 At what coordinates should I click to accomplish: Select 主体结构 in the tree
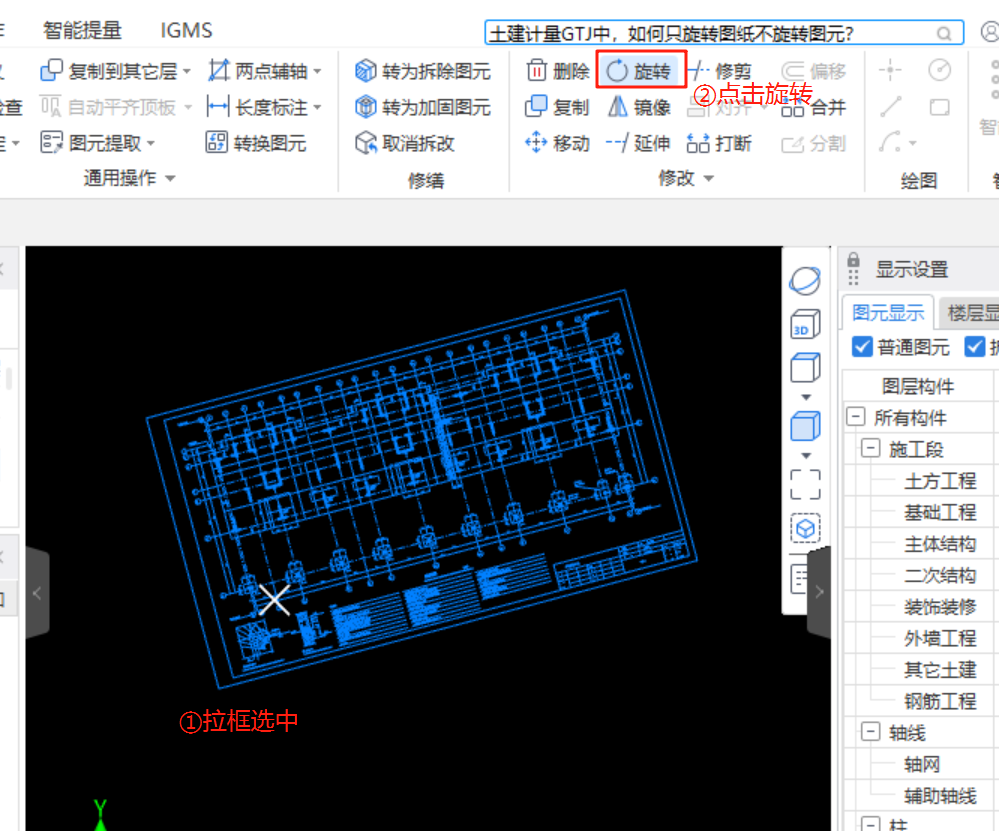pyautogui.click(x=940, y=544)
